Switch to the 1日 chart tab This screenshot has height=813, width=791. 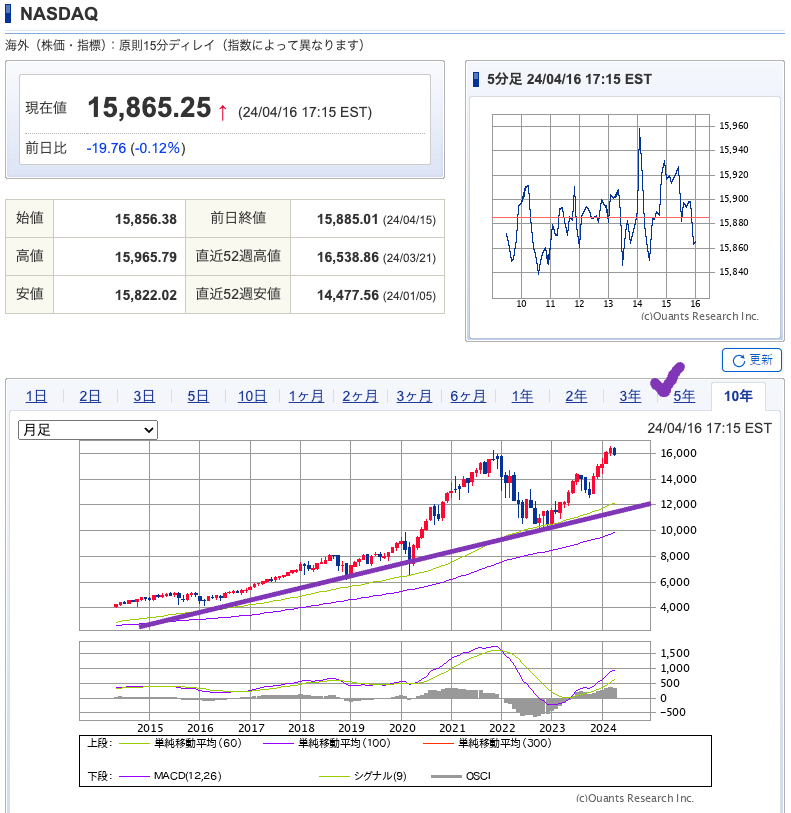click(36, 396)
